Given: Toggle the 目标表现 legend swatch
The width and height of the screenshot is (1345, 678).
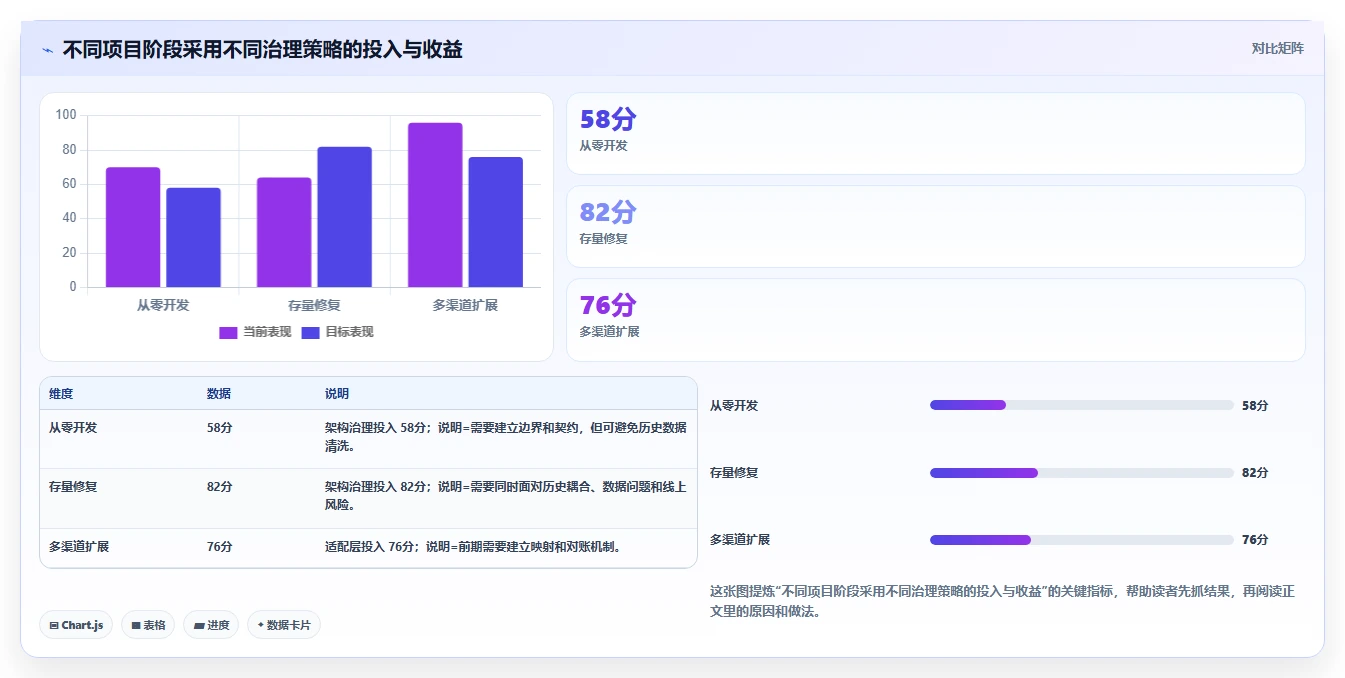Looking at the screenshot, I should pyautogui.click(x=310, y=333).
